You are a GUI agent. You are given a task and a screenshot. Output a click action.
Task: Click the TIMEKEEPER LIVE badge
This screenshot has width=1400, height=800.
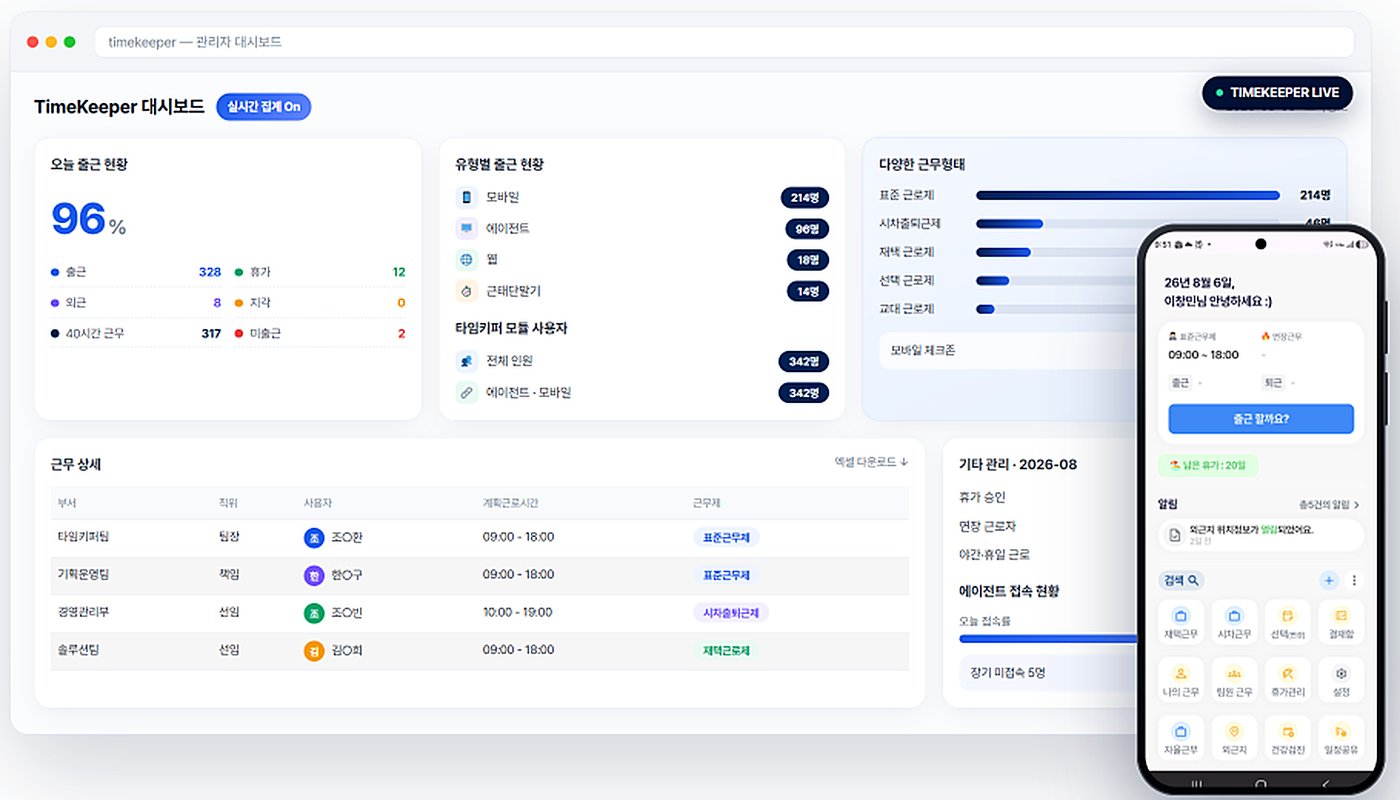click(1277, 93)
